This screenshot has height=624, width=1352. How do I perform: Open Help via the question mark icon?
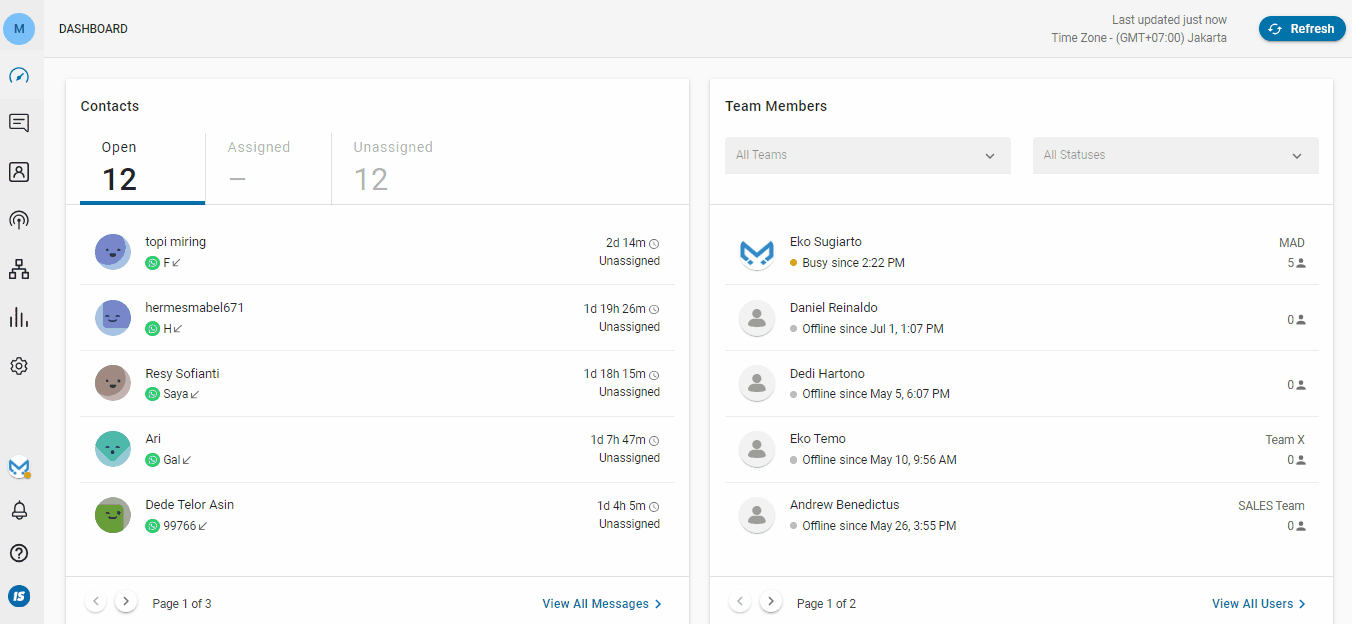coord(19,552)
